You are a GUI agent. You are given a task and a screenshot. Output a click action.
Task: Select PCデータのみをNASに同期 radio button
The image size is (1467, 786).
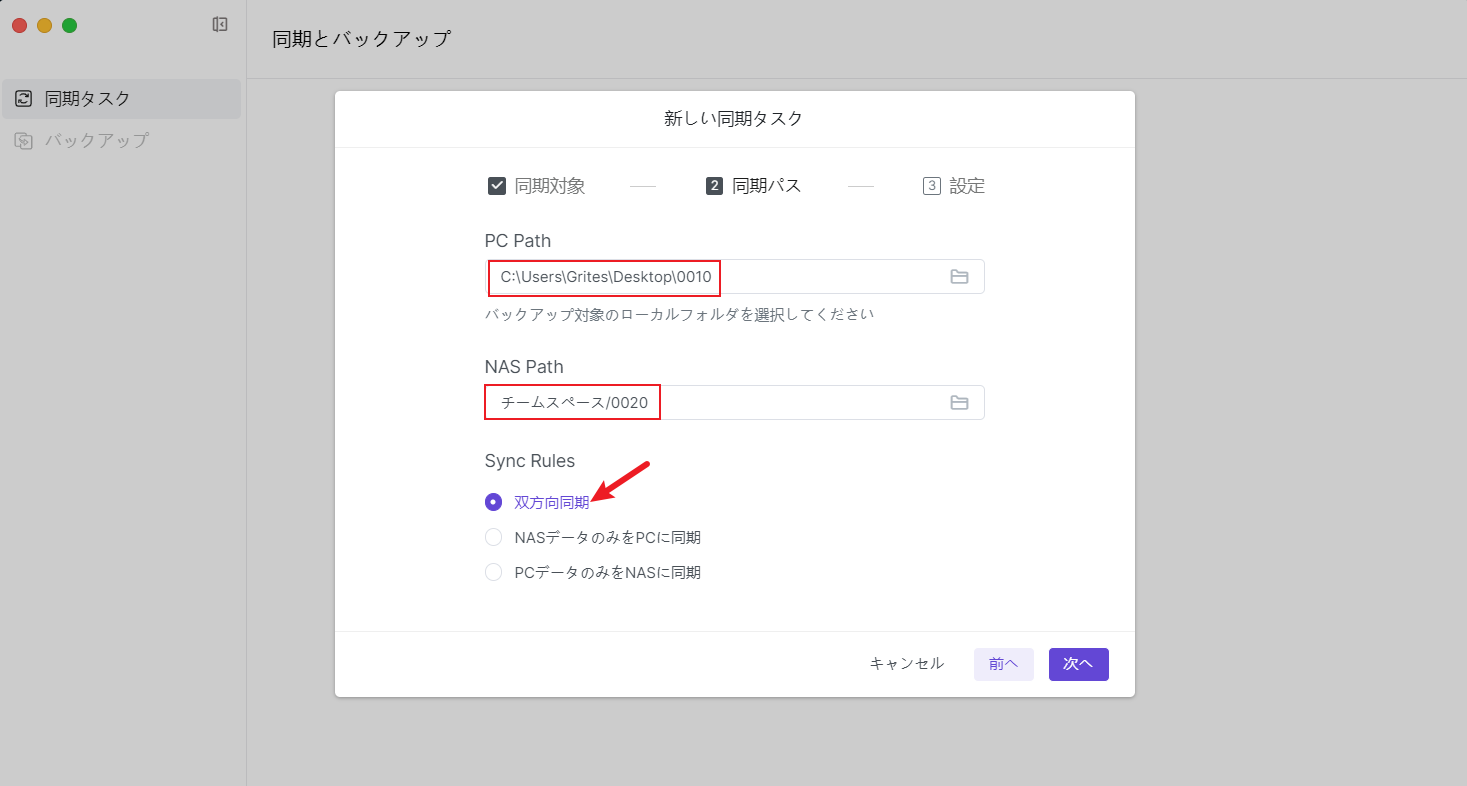tap(493, 573)
